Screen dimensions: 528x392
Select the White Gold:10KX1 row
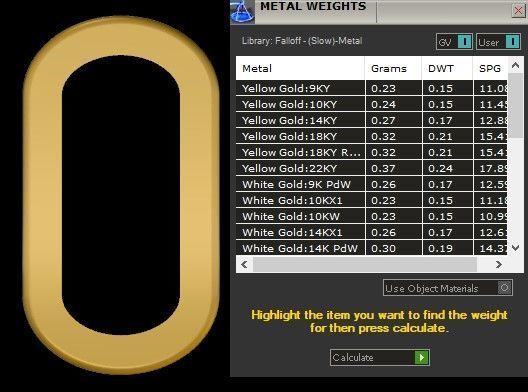371,200
